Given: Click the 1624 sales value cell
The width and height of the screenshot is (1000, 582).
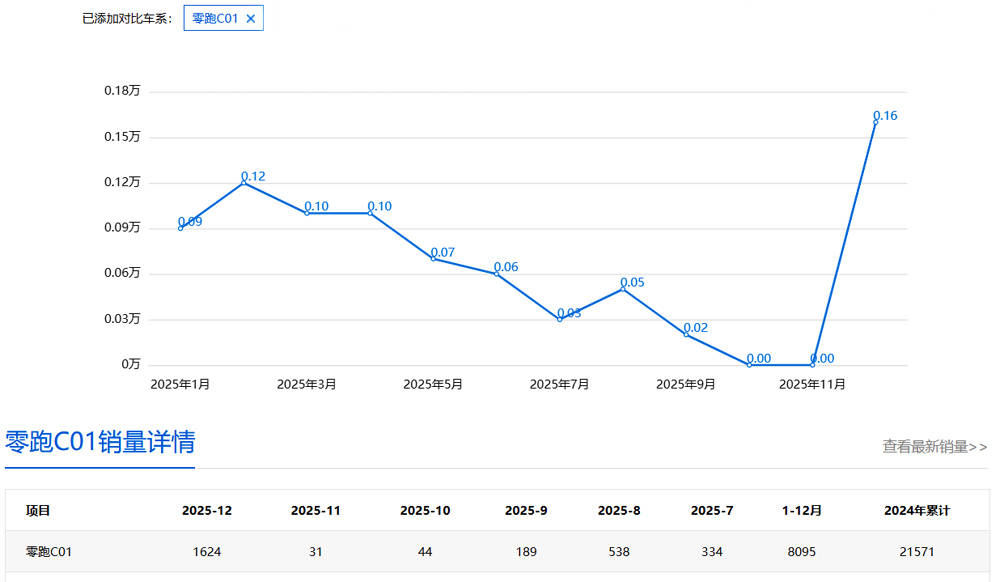Looking at the screenshot, I should [207, 552].
